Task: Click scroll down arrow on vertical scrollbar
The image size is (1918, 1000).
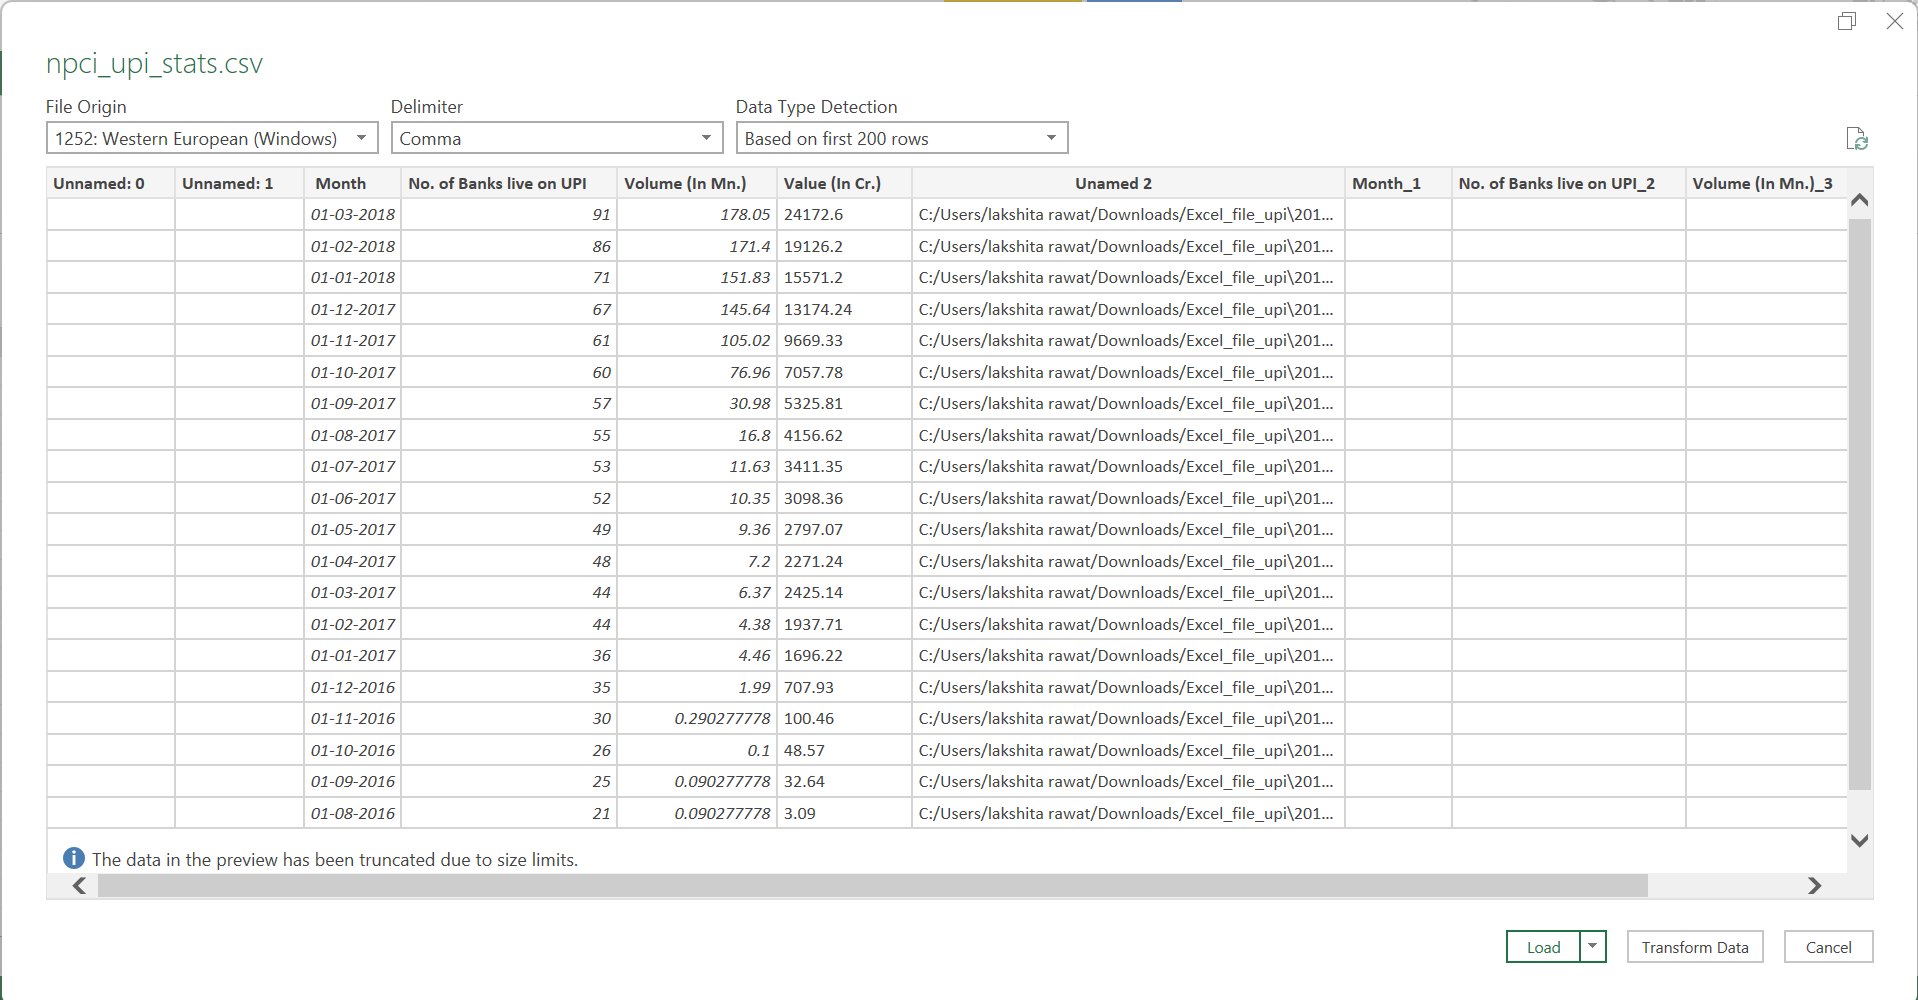Action: coord(1859,841)
